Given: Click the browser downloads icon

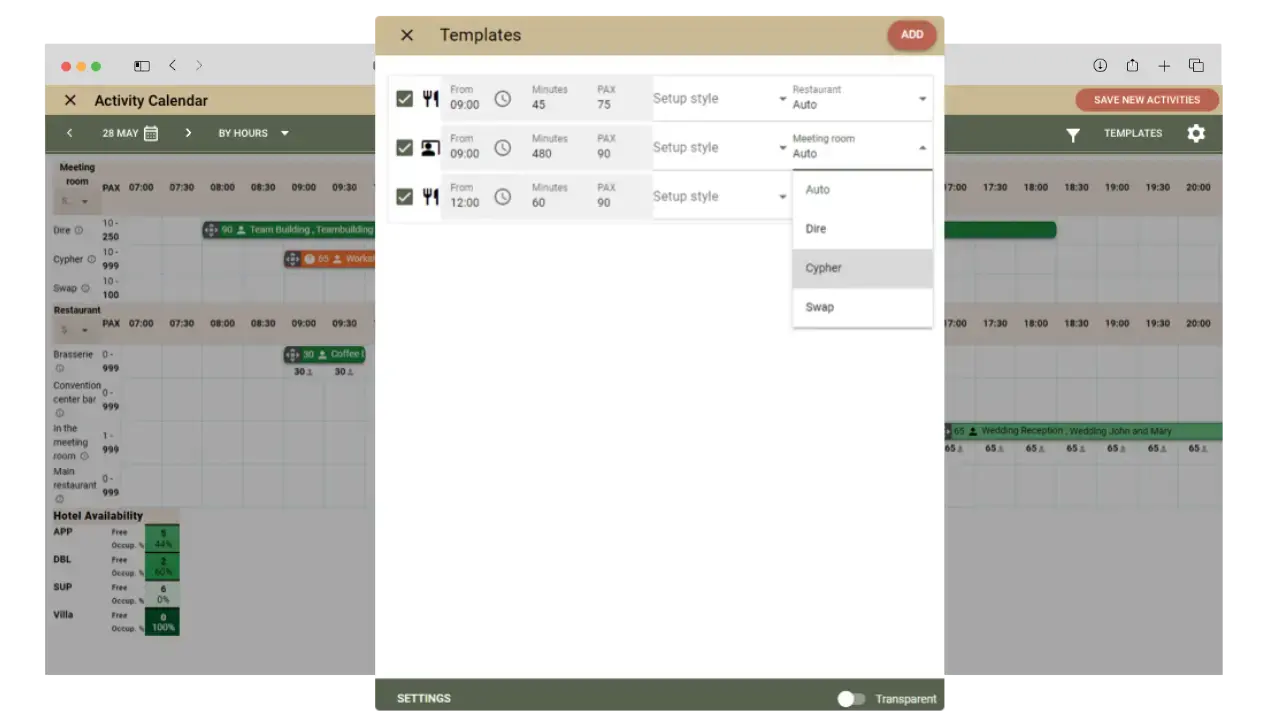Looking at the screenshot, I should tap(1100, 66).
